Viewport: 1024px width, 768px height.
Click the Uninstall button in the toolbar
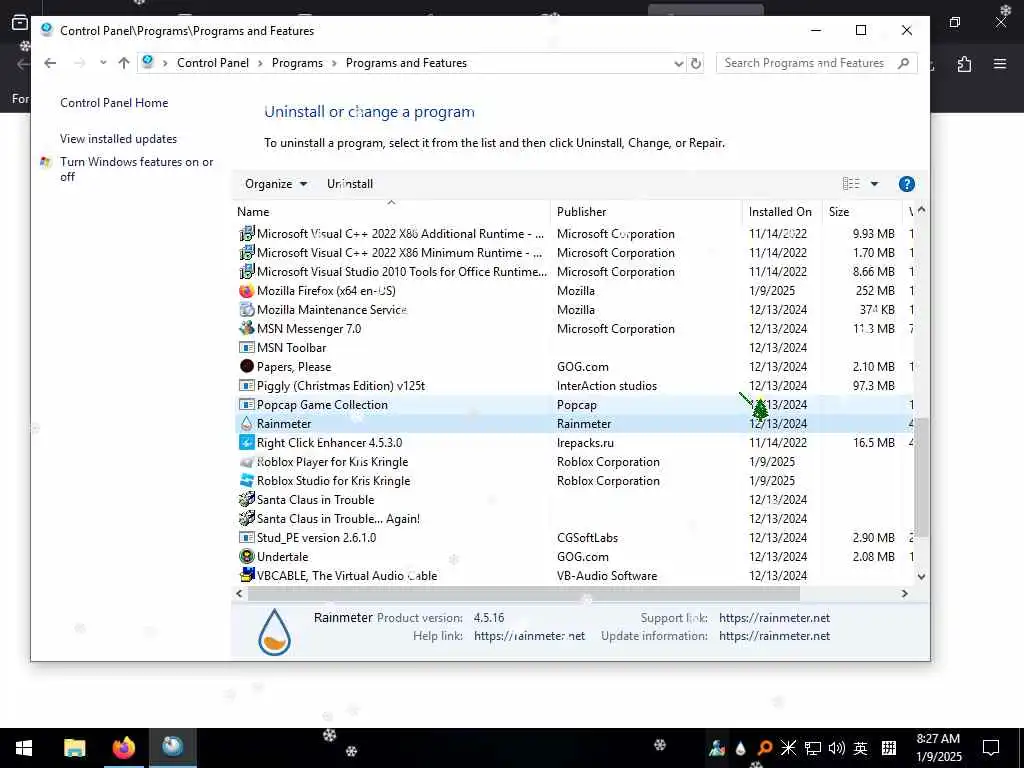[x=350, y=184]
